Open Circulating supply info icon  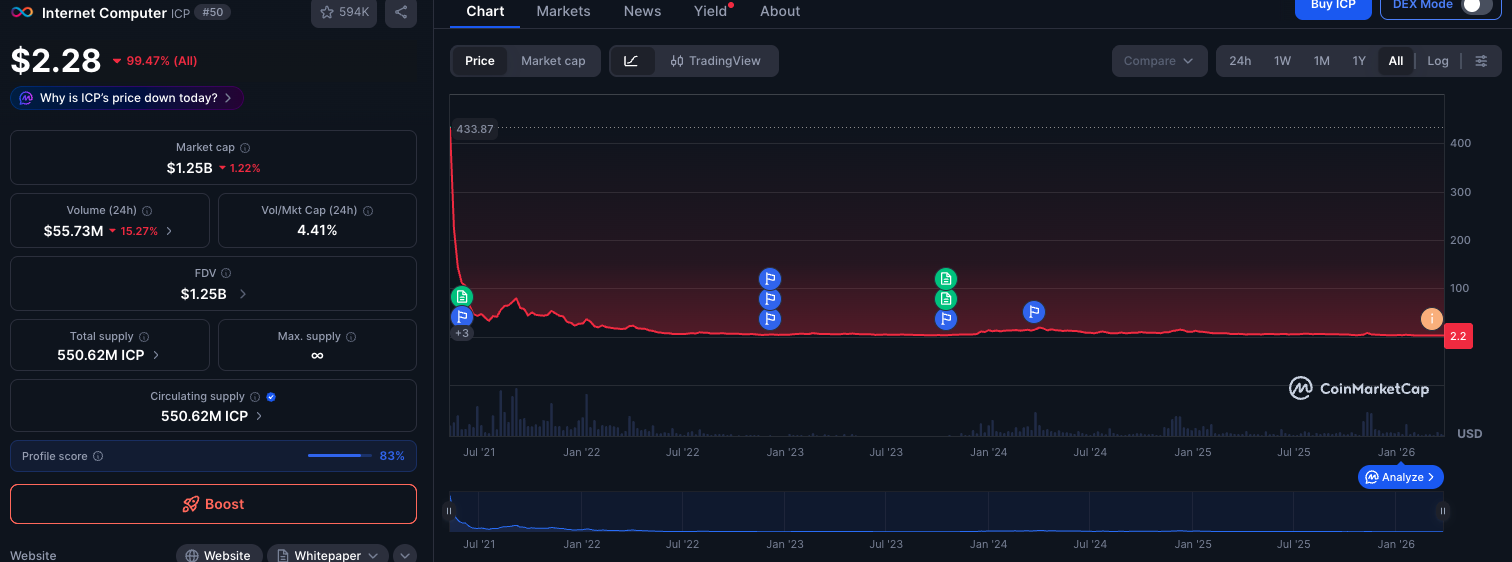(x=255, y=397)
